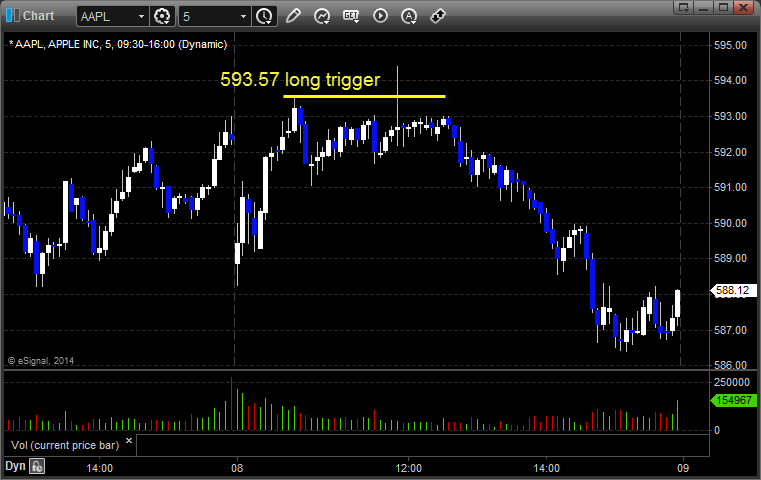Toggle the Dyn dynamic scaling label
This screenshot has height=480, width=761.
point(15,466)
